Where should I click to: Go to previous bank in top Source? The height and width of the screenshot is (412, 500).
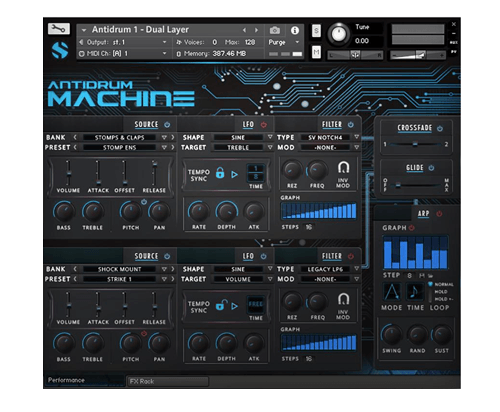75,137
